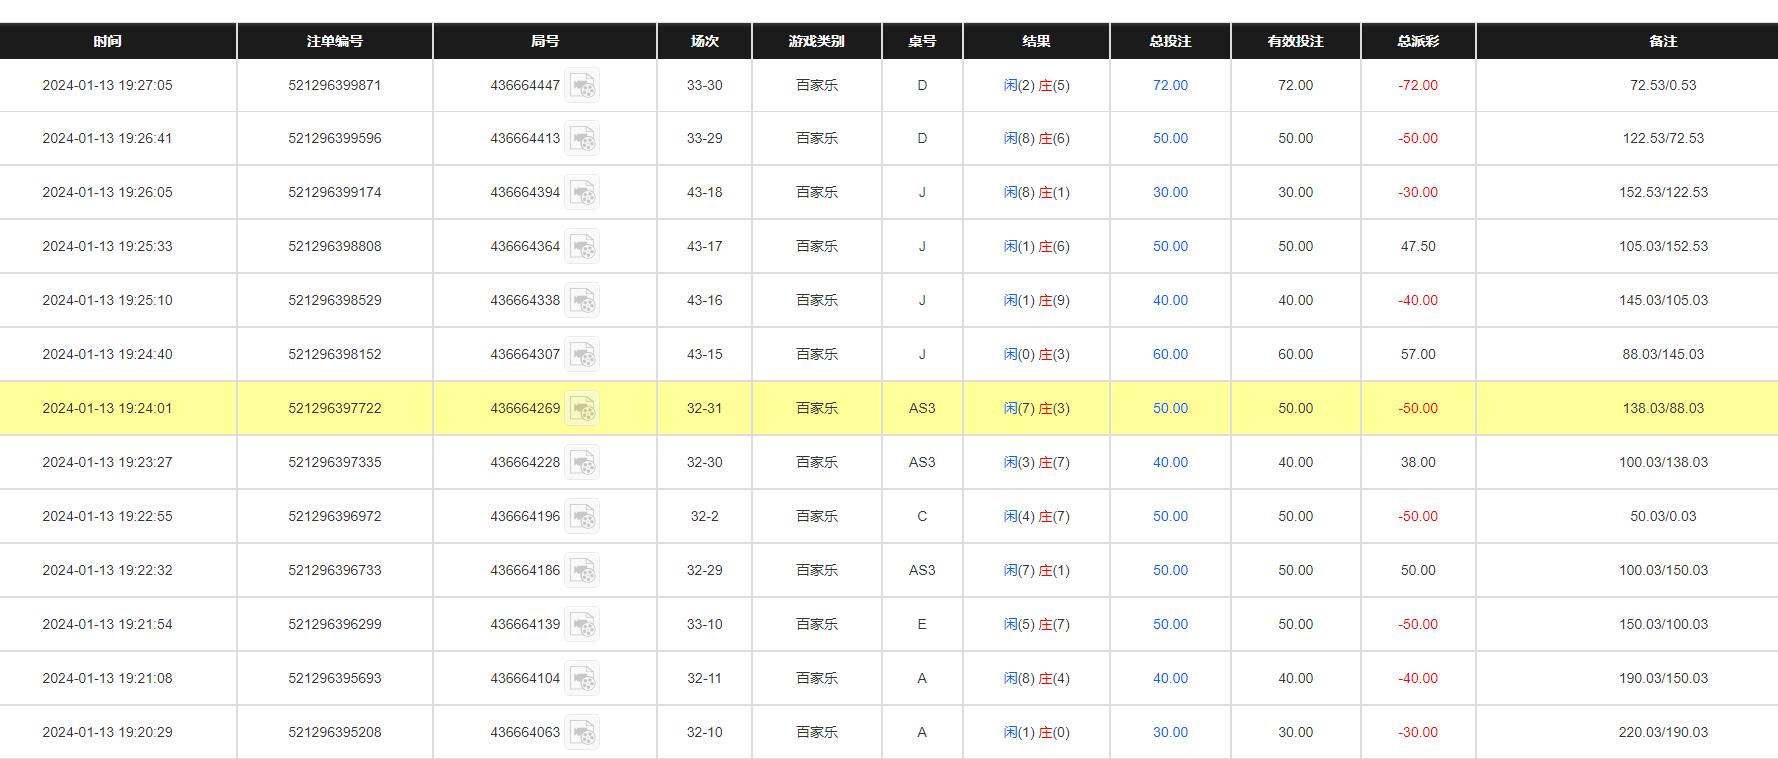Open video replay icon for round 436664447
This screenshot has width=1778, height=759.
(582, 85)
